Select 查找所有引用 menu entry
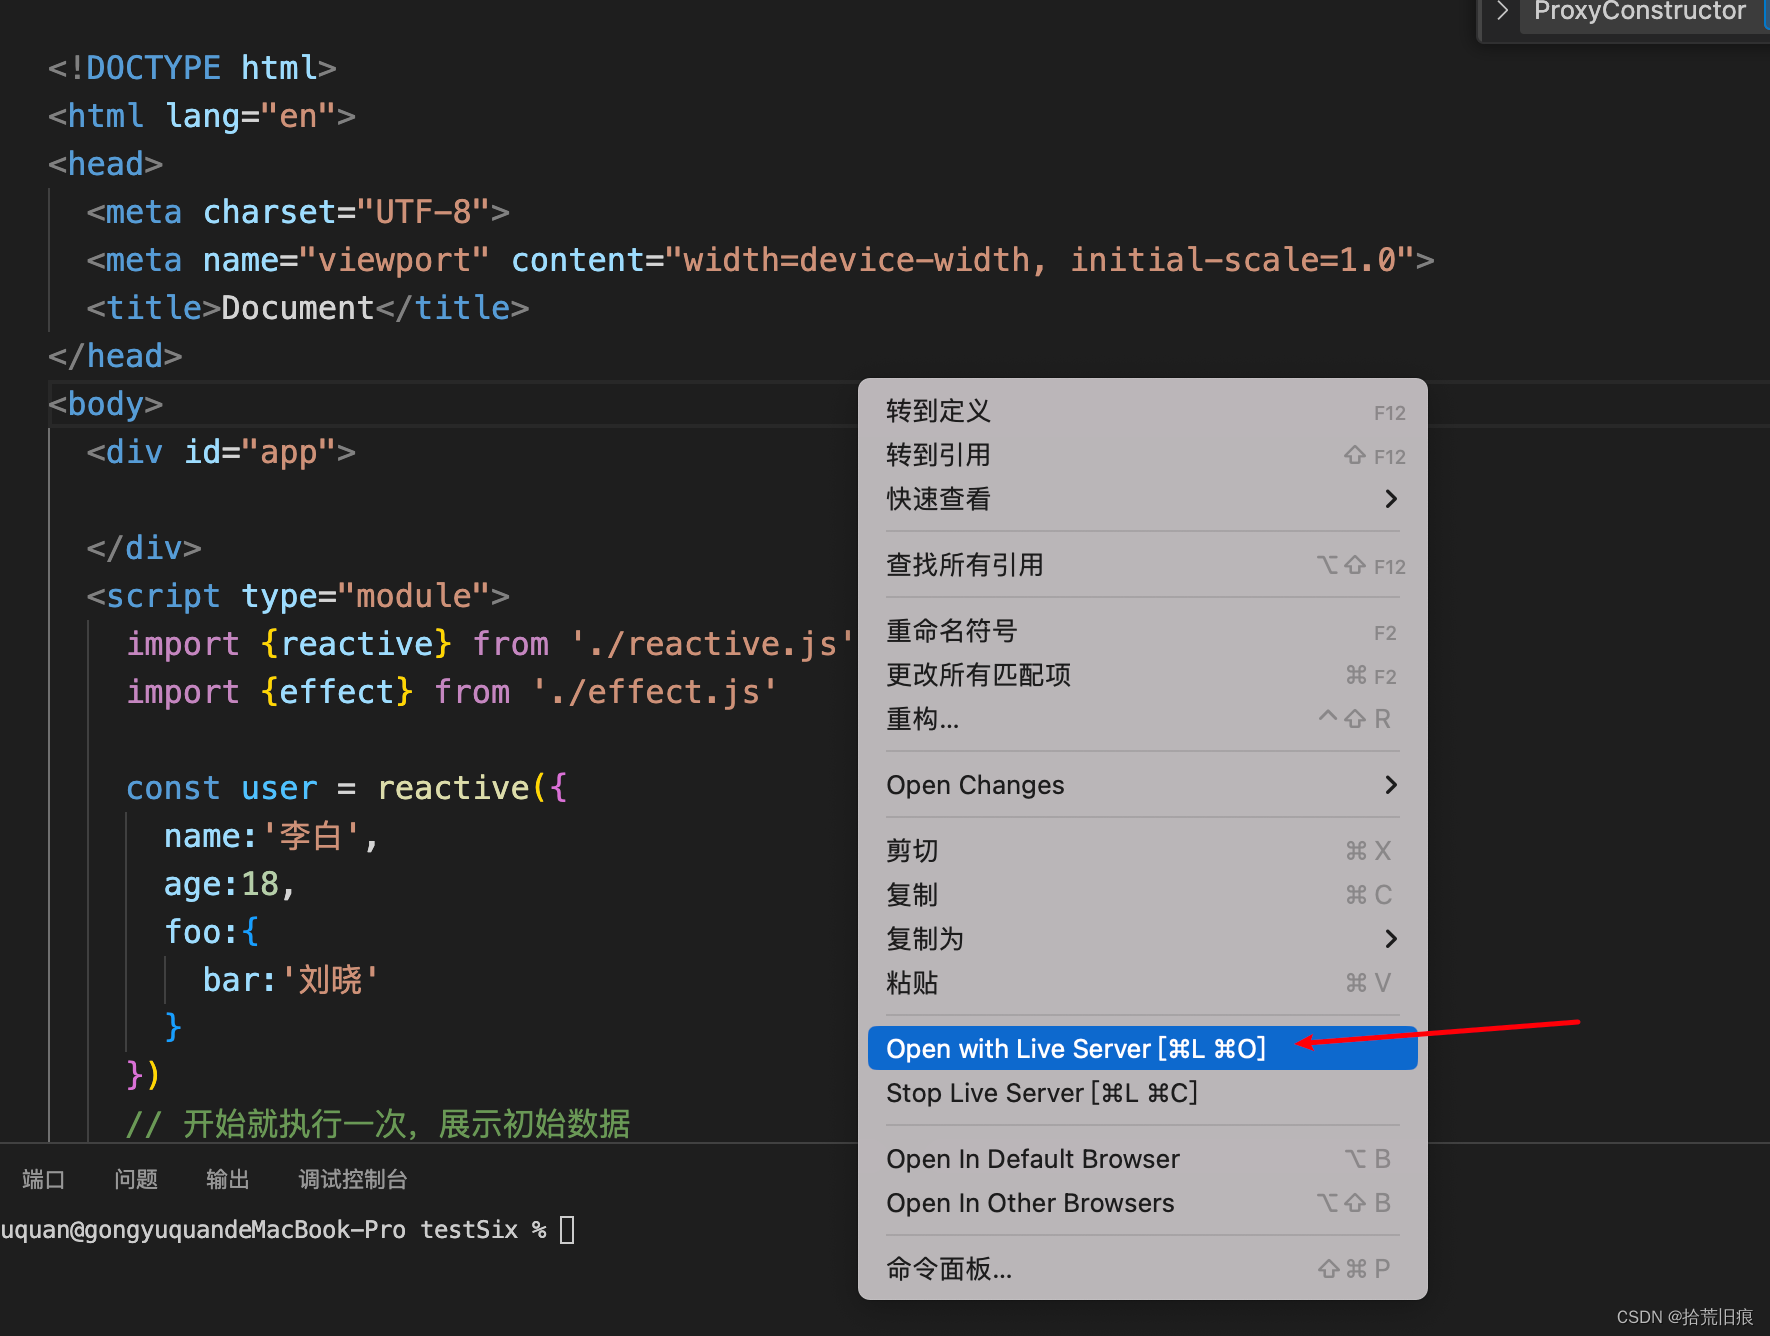This screenshot has height=1336, width=1770. click(x=1142, y=565)
